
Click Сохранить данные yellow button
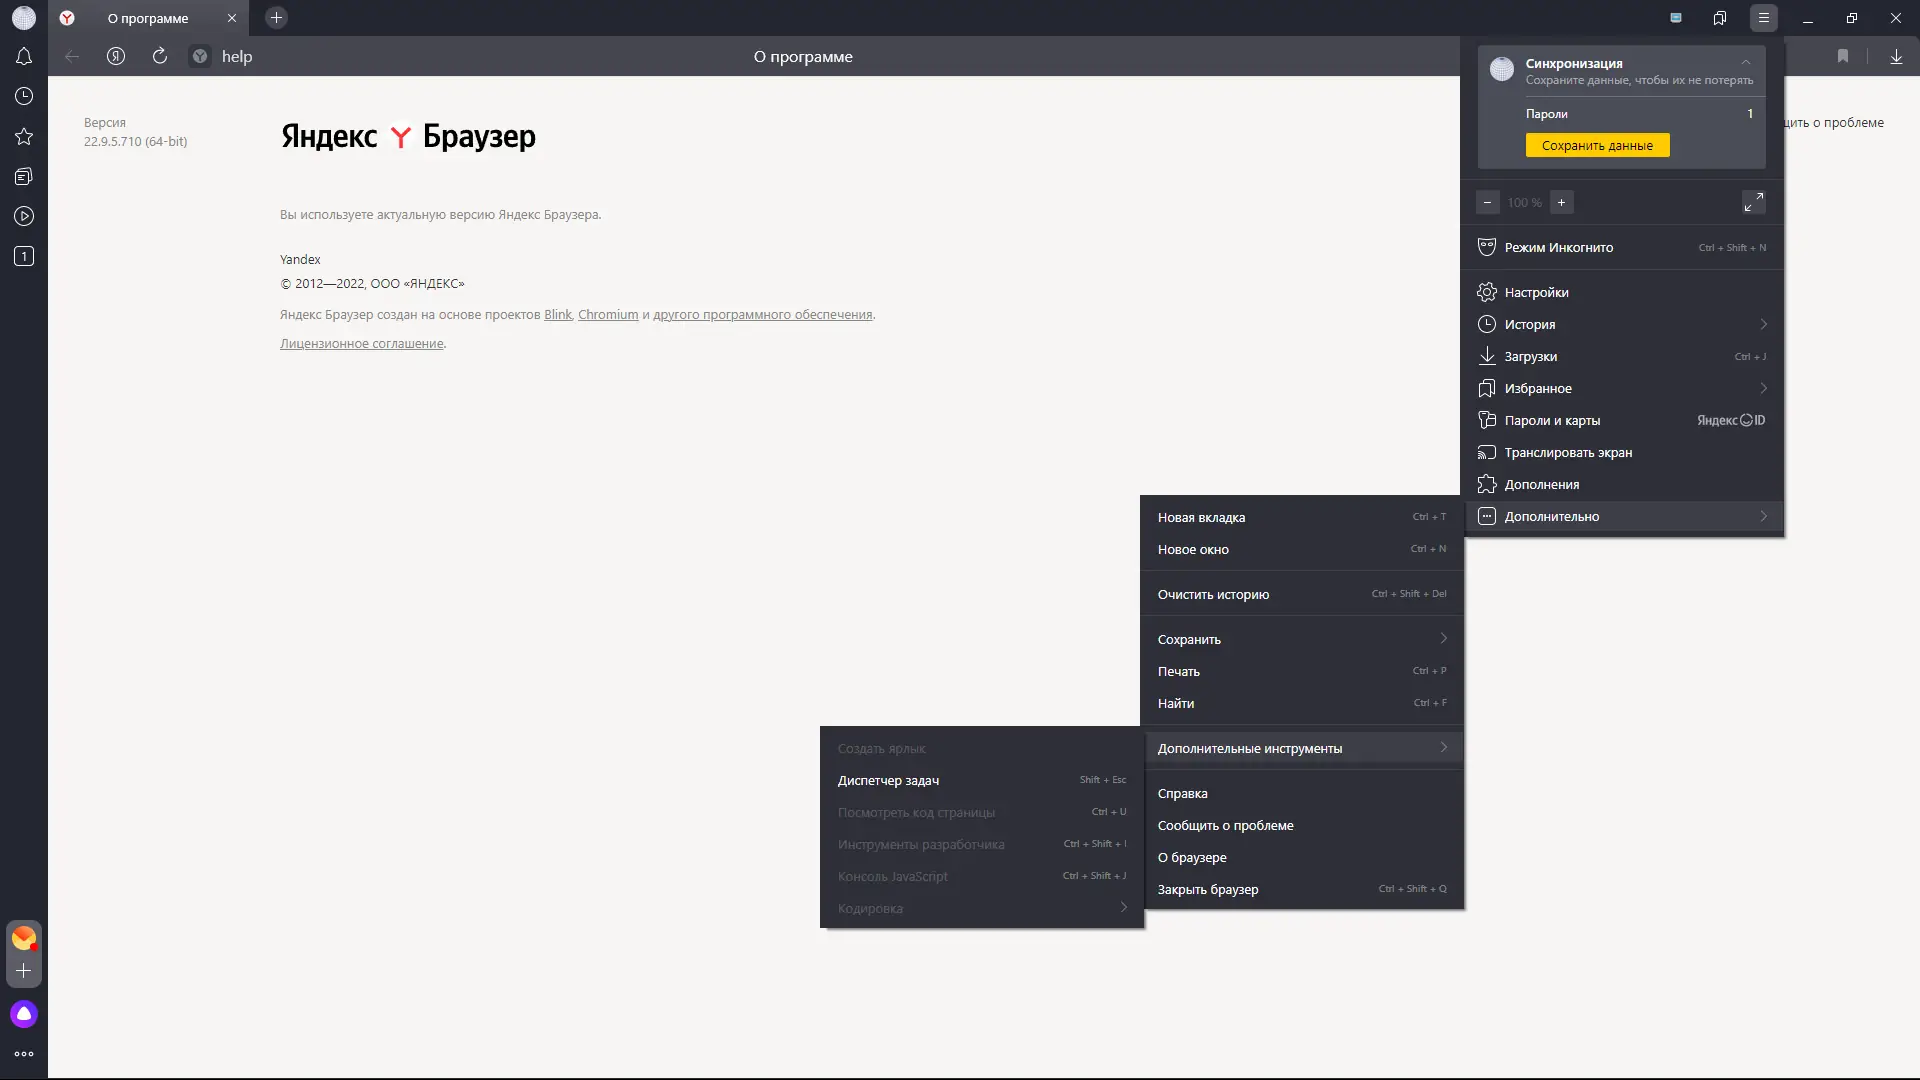(1597, 145)
